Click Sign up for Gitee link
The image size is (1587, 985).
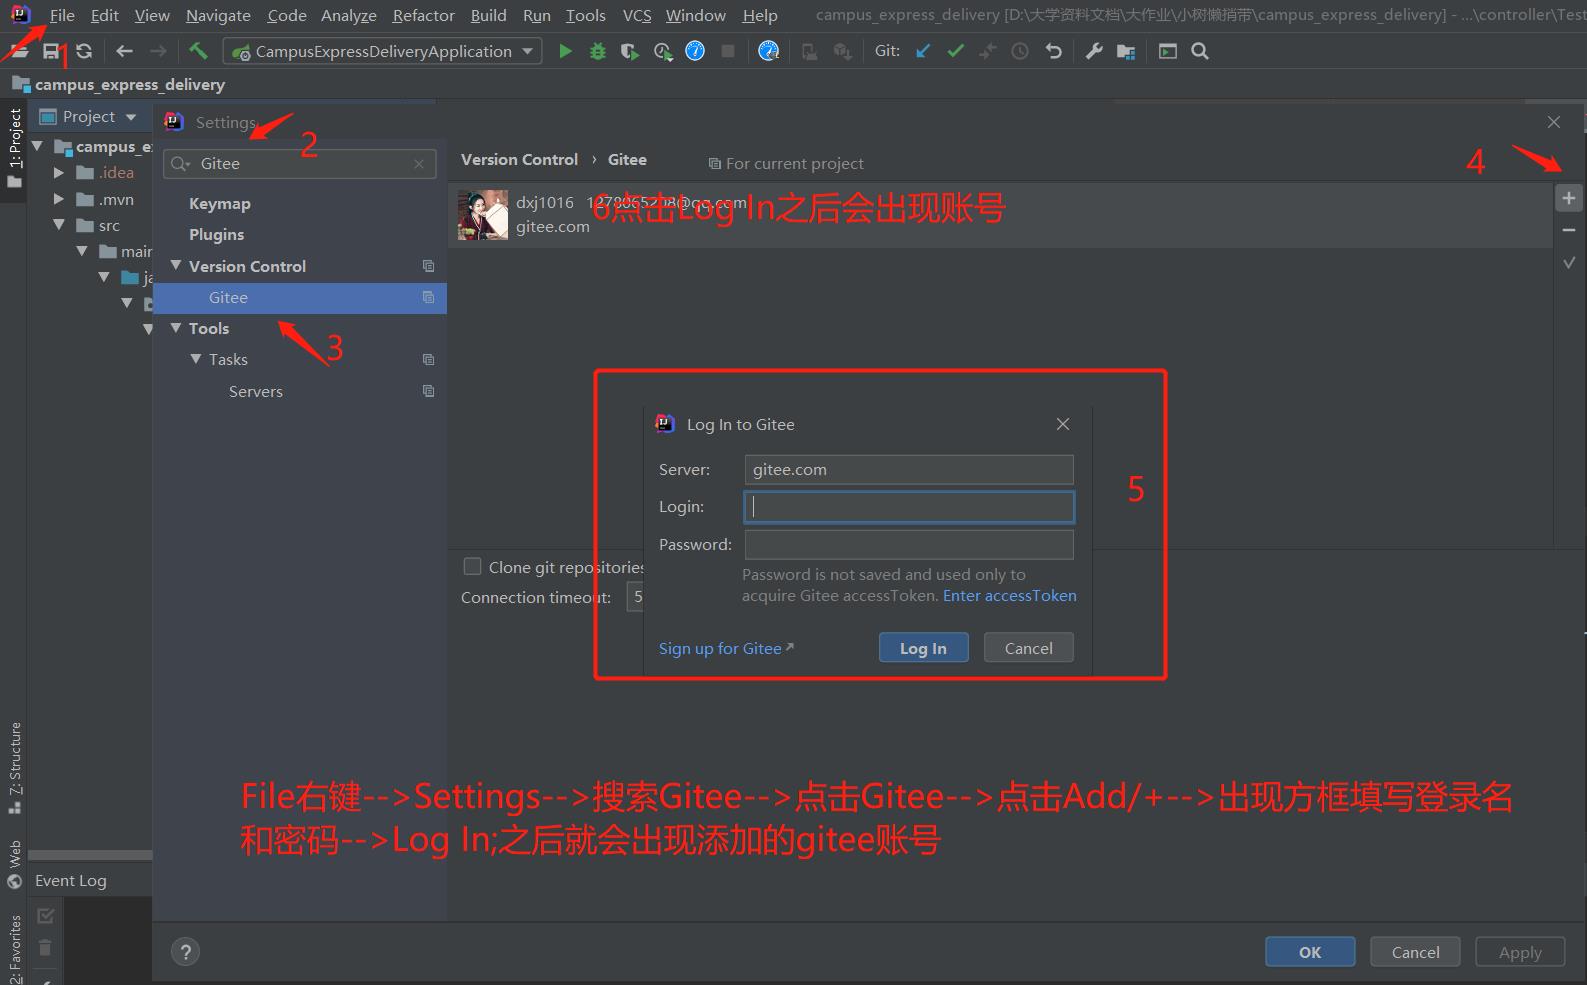[726, 648]
